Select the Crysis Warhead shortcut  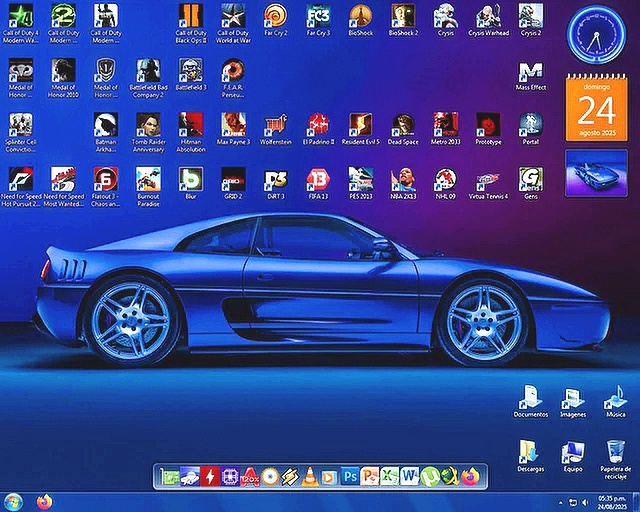tap(489, 20)
